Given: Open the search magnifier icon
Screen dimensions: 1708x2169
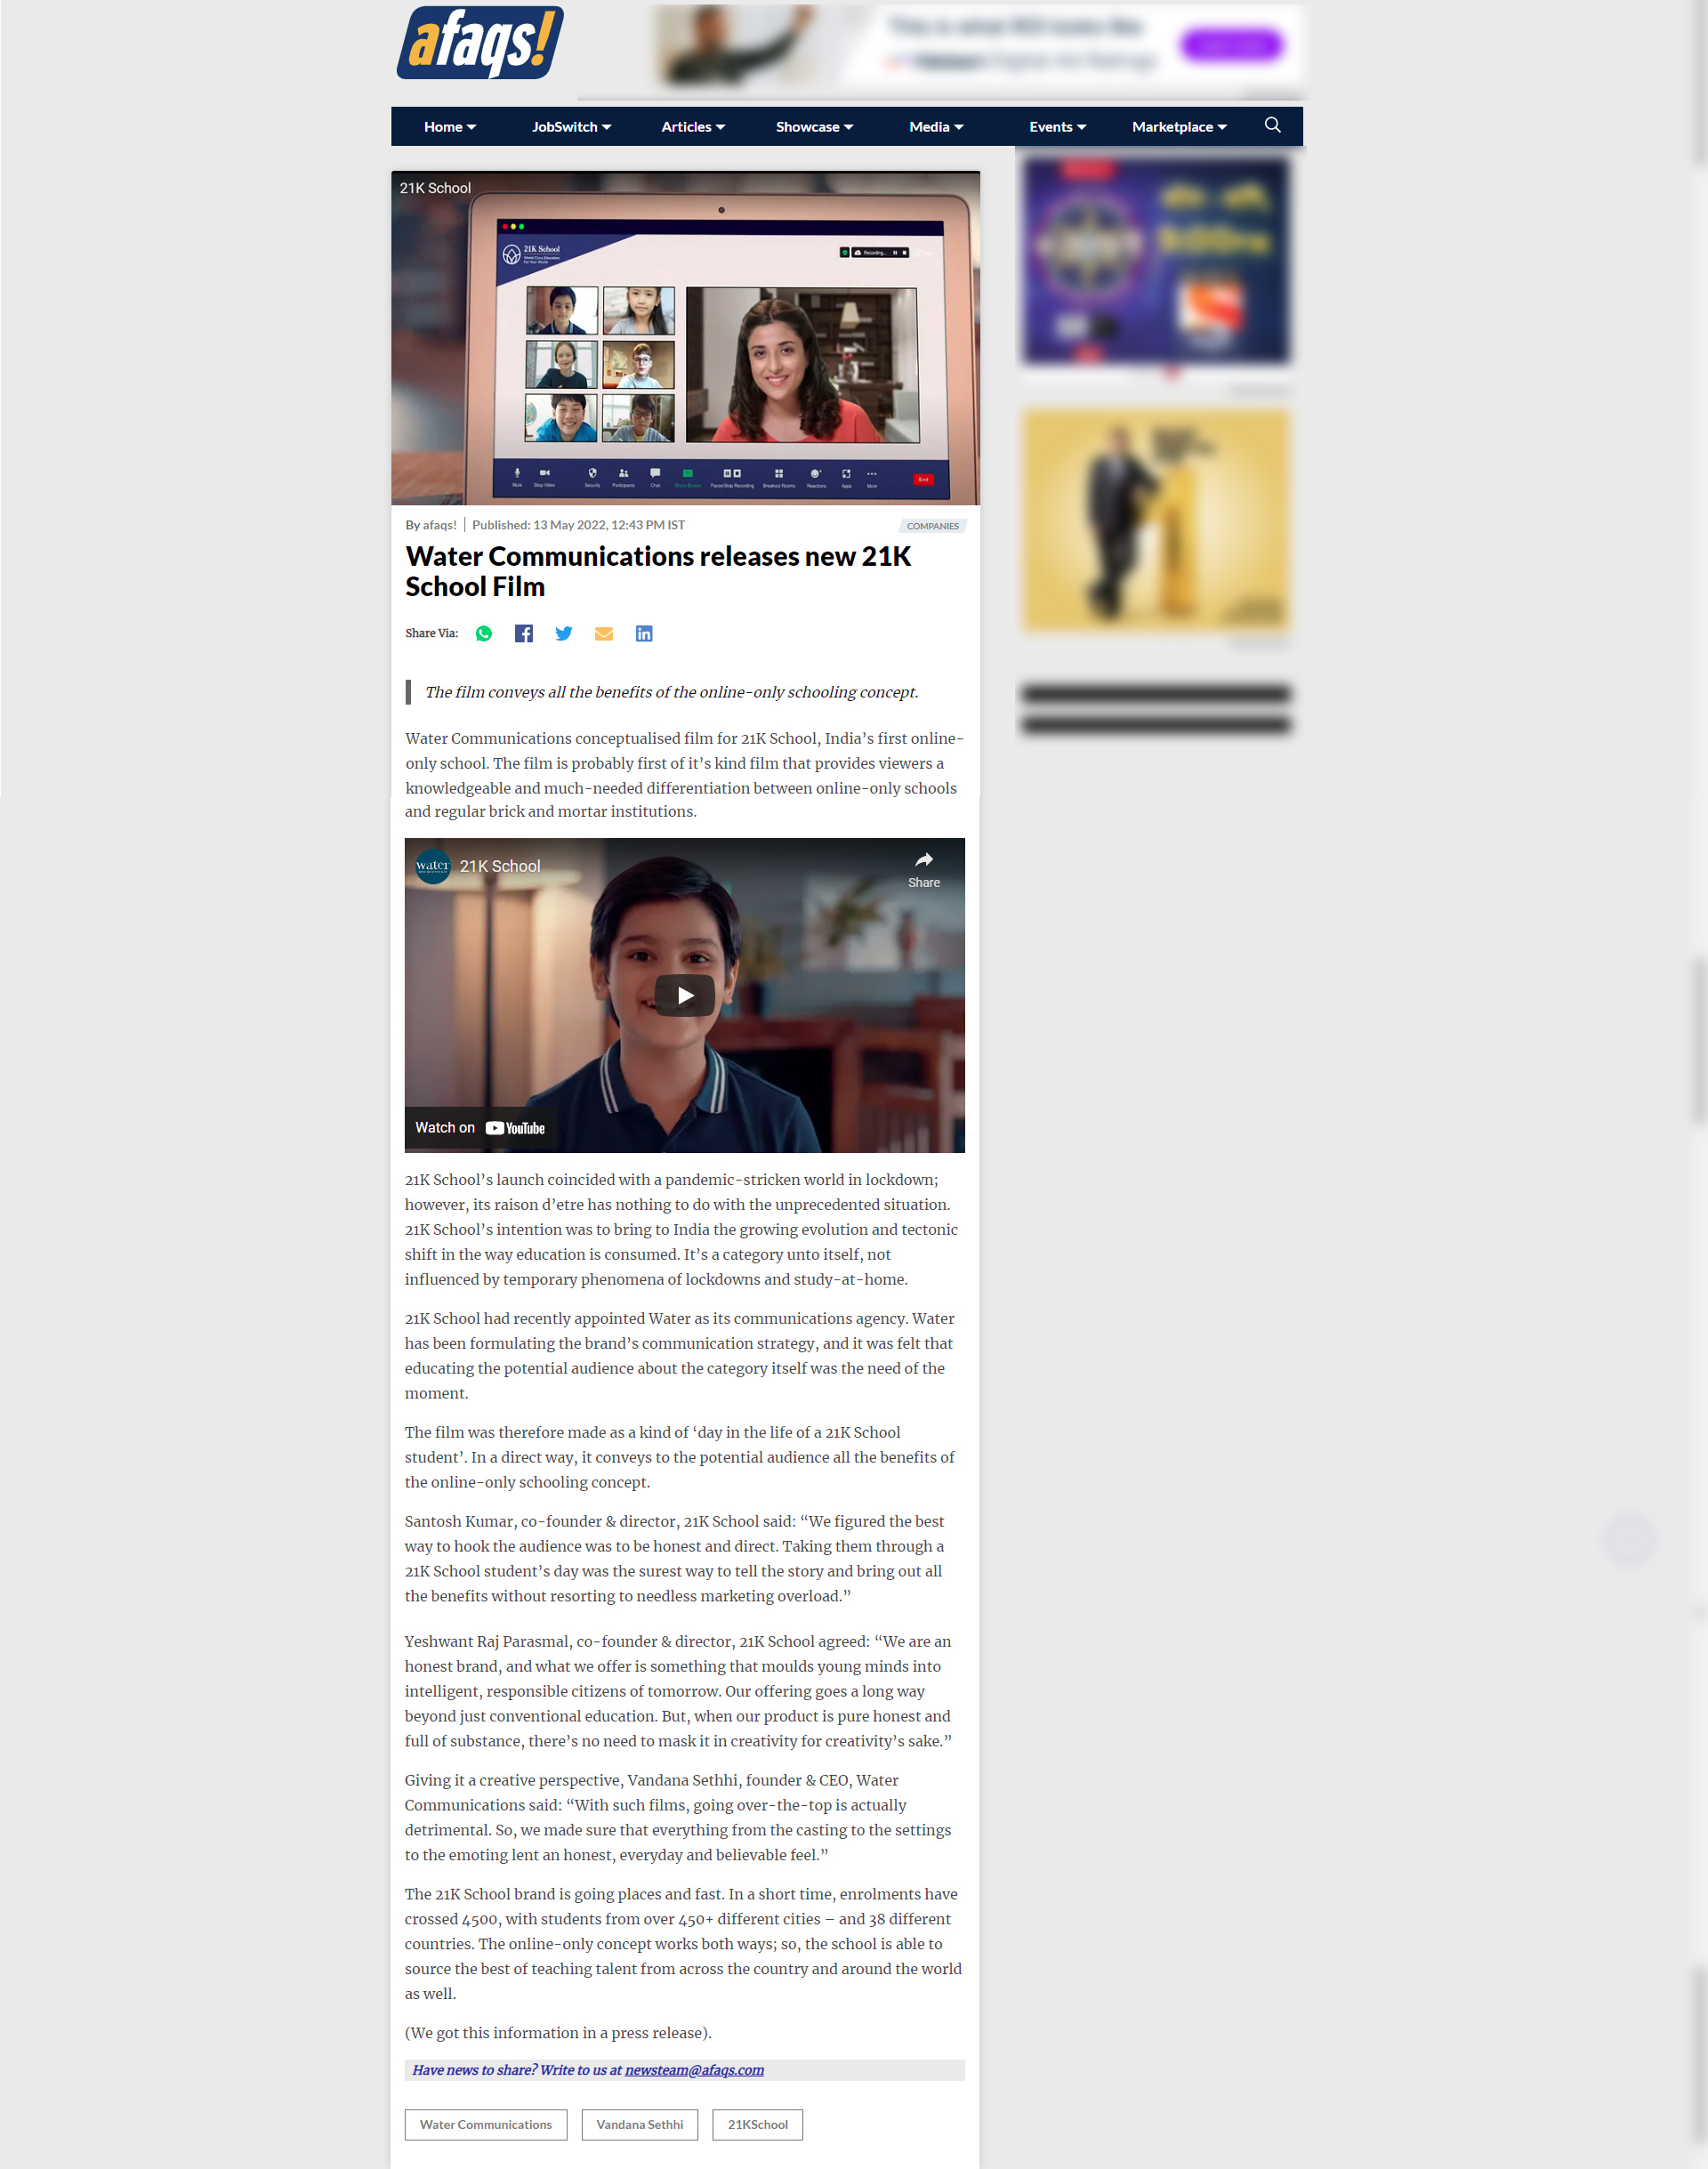Looking at the screenshot, I should (x=1272, y=125).
